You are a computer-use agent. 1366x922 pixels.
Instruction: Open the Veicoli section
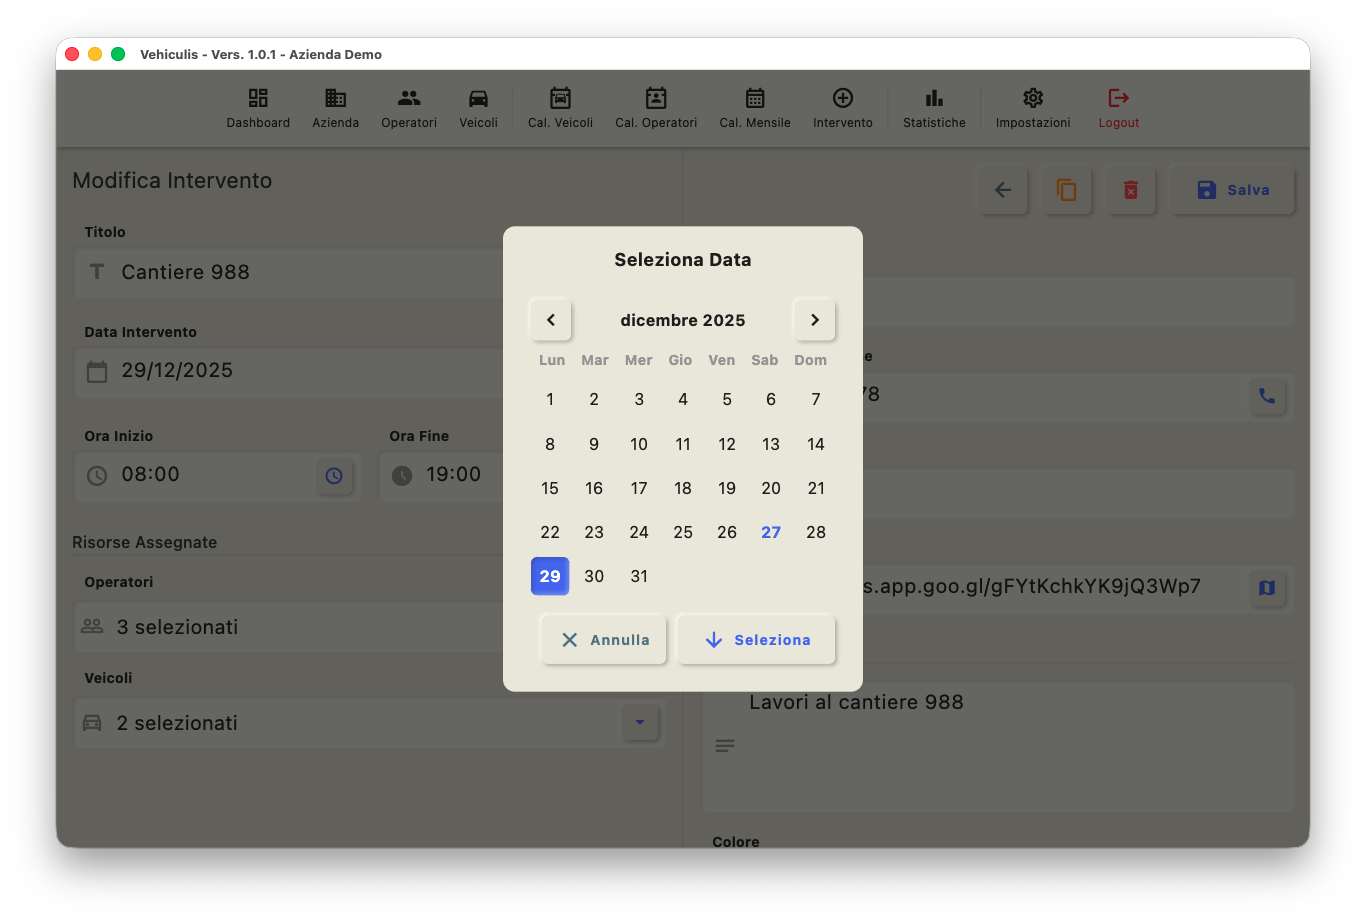[x=478, y=108]
